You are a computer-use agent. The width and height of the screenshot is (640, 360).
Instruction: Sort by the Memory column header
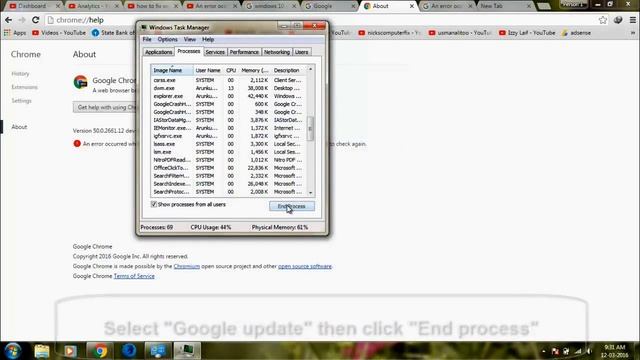tap(254, 70)
